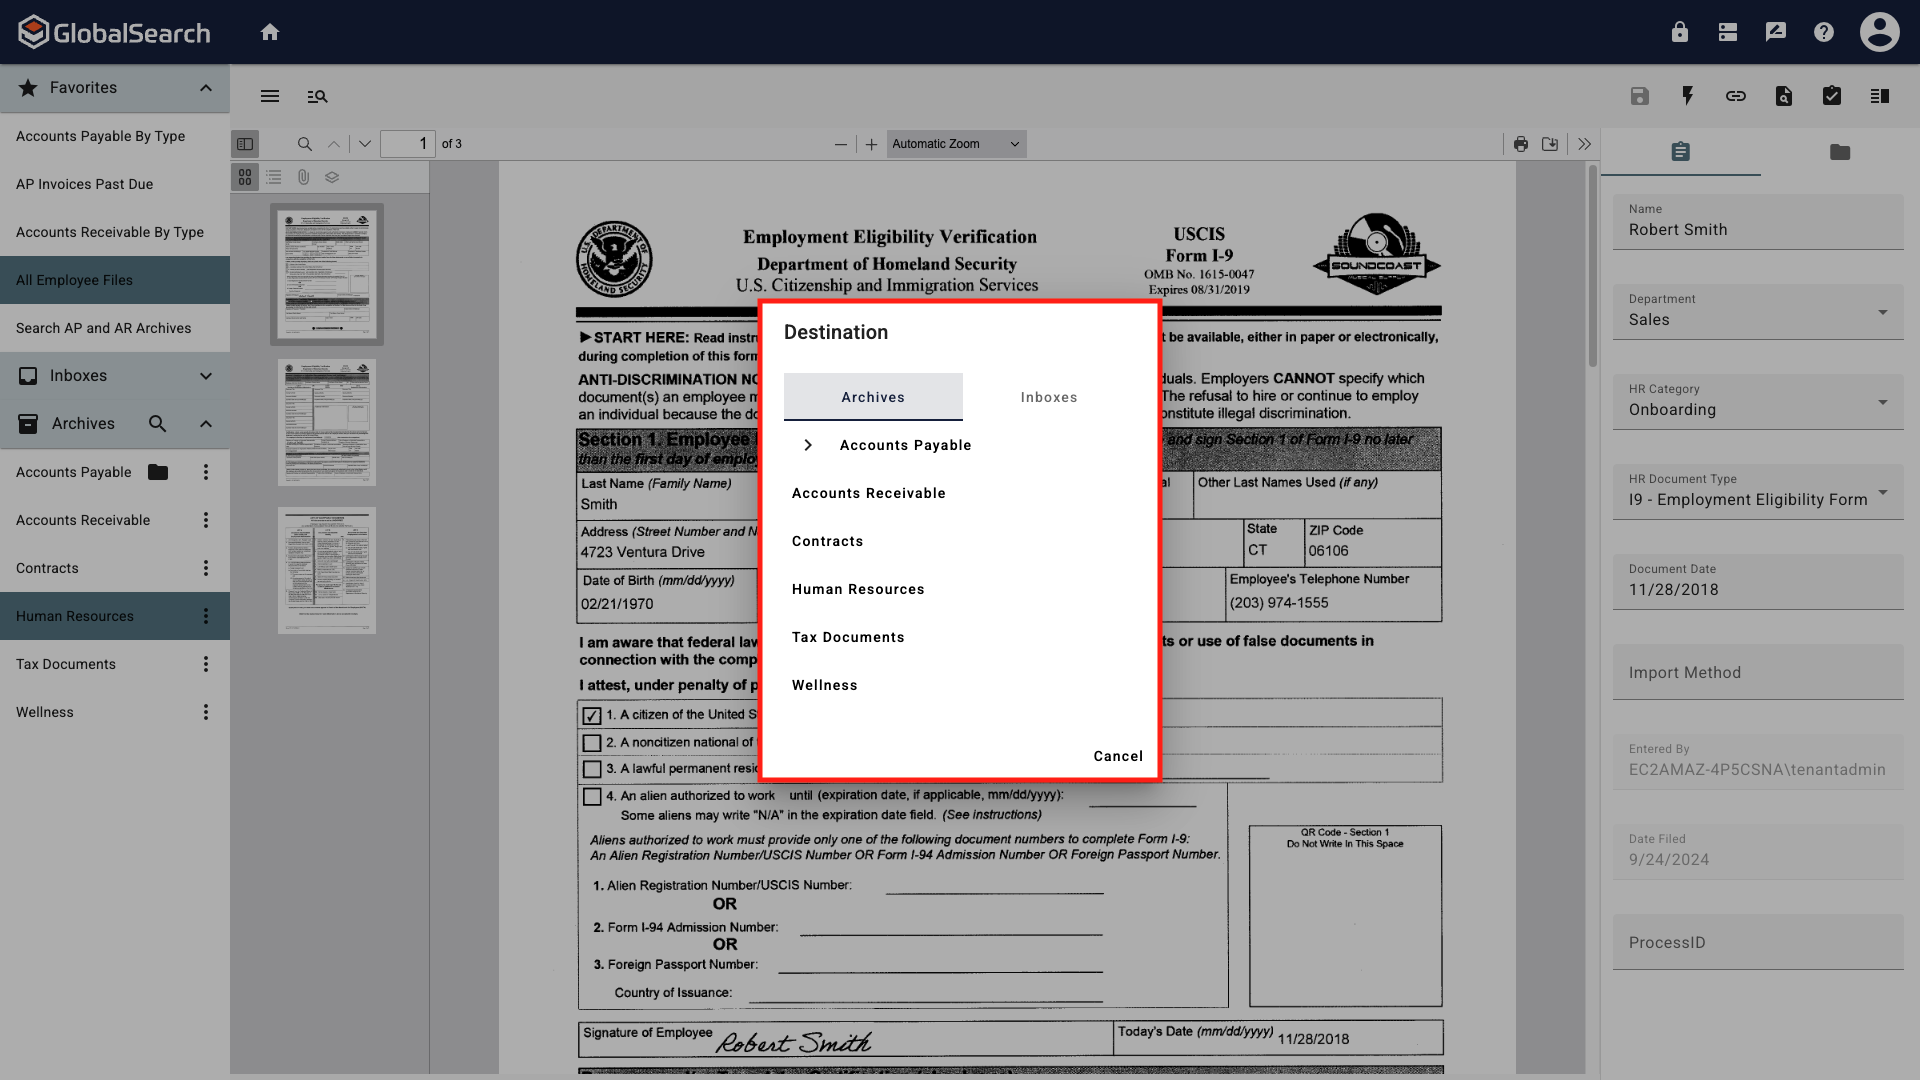Collapse the Archives section in the sidebar

tap(205, 423)
